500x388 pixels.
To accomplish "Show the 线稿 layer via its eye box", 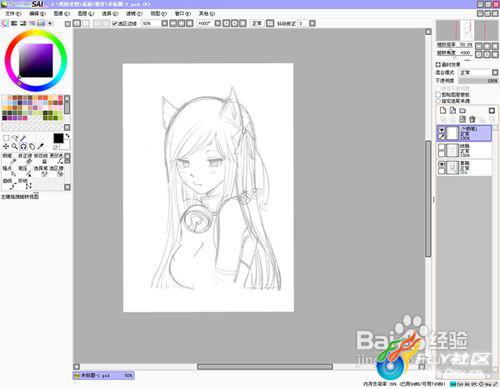I will pos(441,147).
